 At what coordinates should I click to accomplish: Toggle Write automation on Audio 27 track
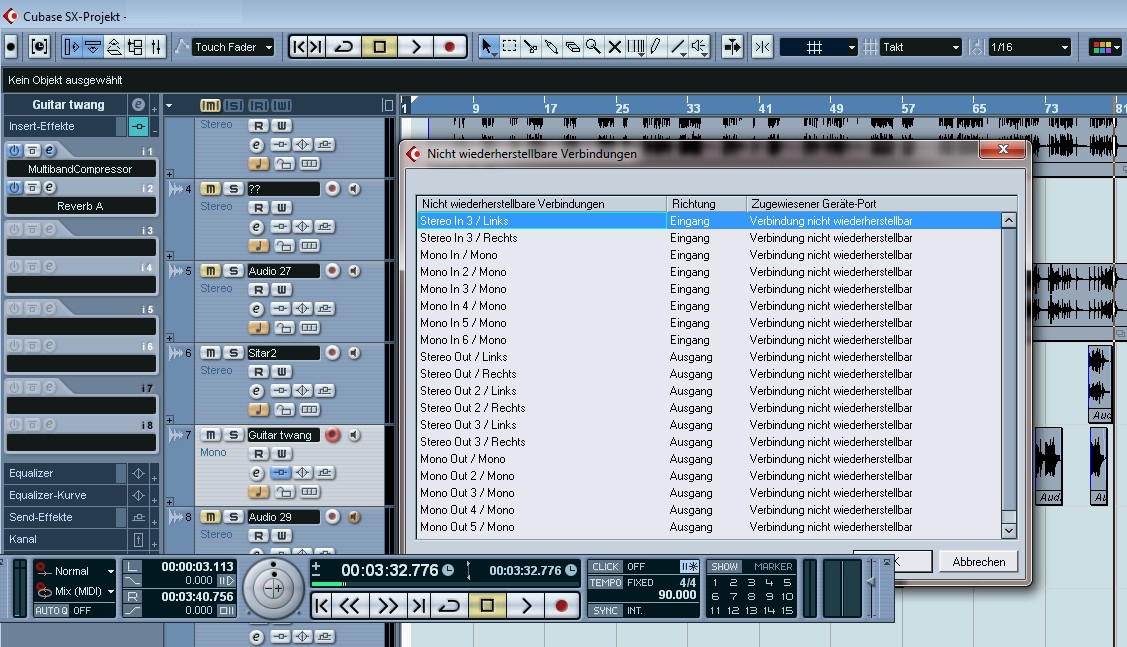tap(281, 290)
